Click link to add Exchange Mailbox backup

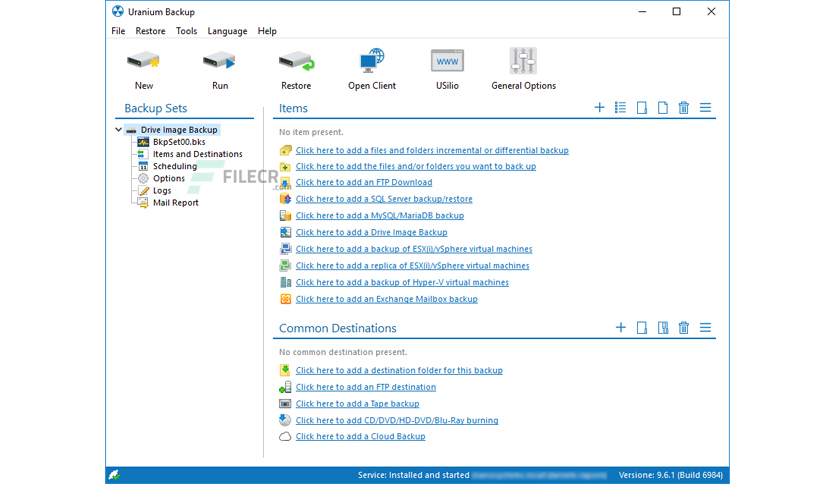coord(387,299)
